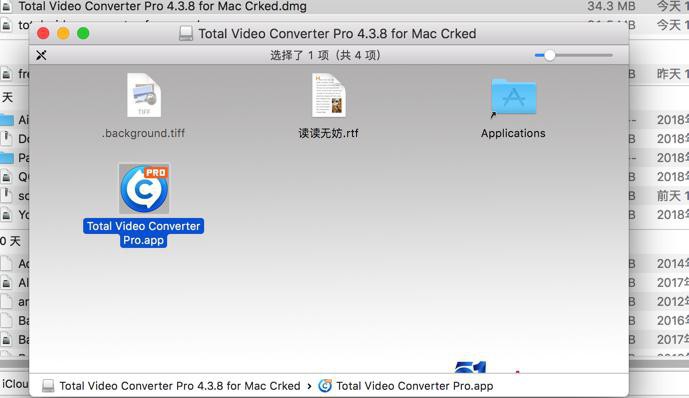Select the Total Video Converter Pro app icon
This screenshot has width=689, height=398.
coord(144,189)
